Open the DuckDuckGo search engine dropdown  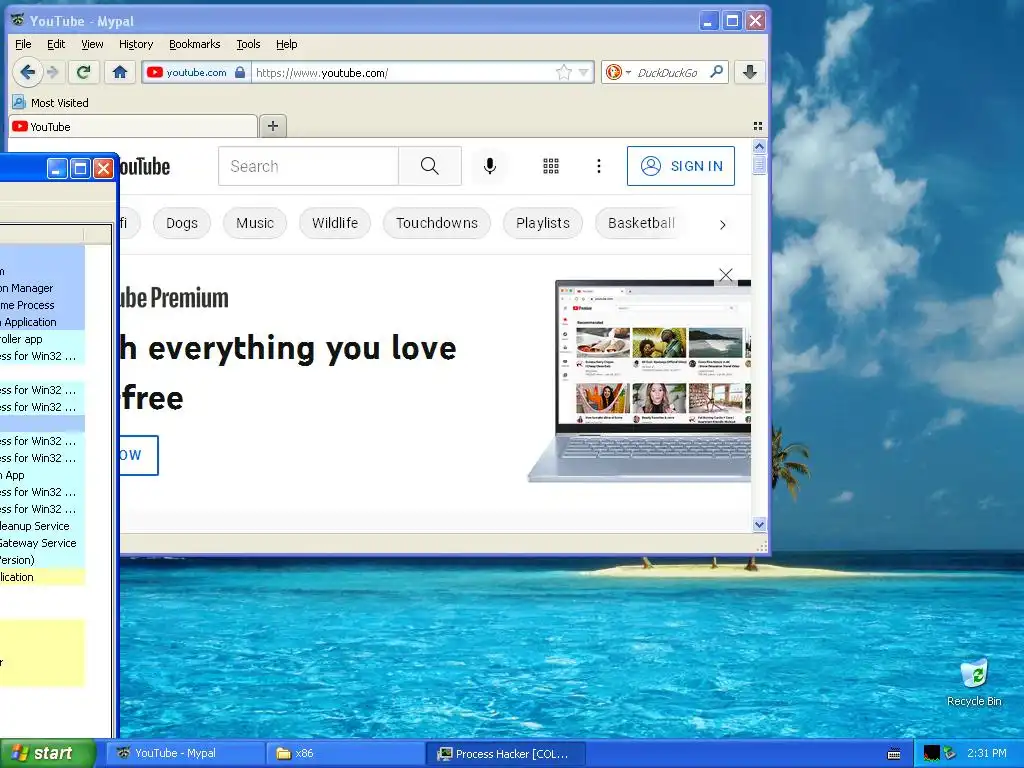click(618, 72)
